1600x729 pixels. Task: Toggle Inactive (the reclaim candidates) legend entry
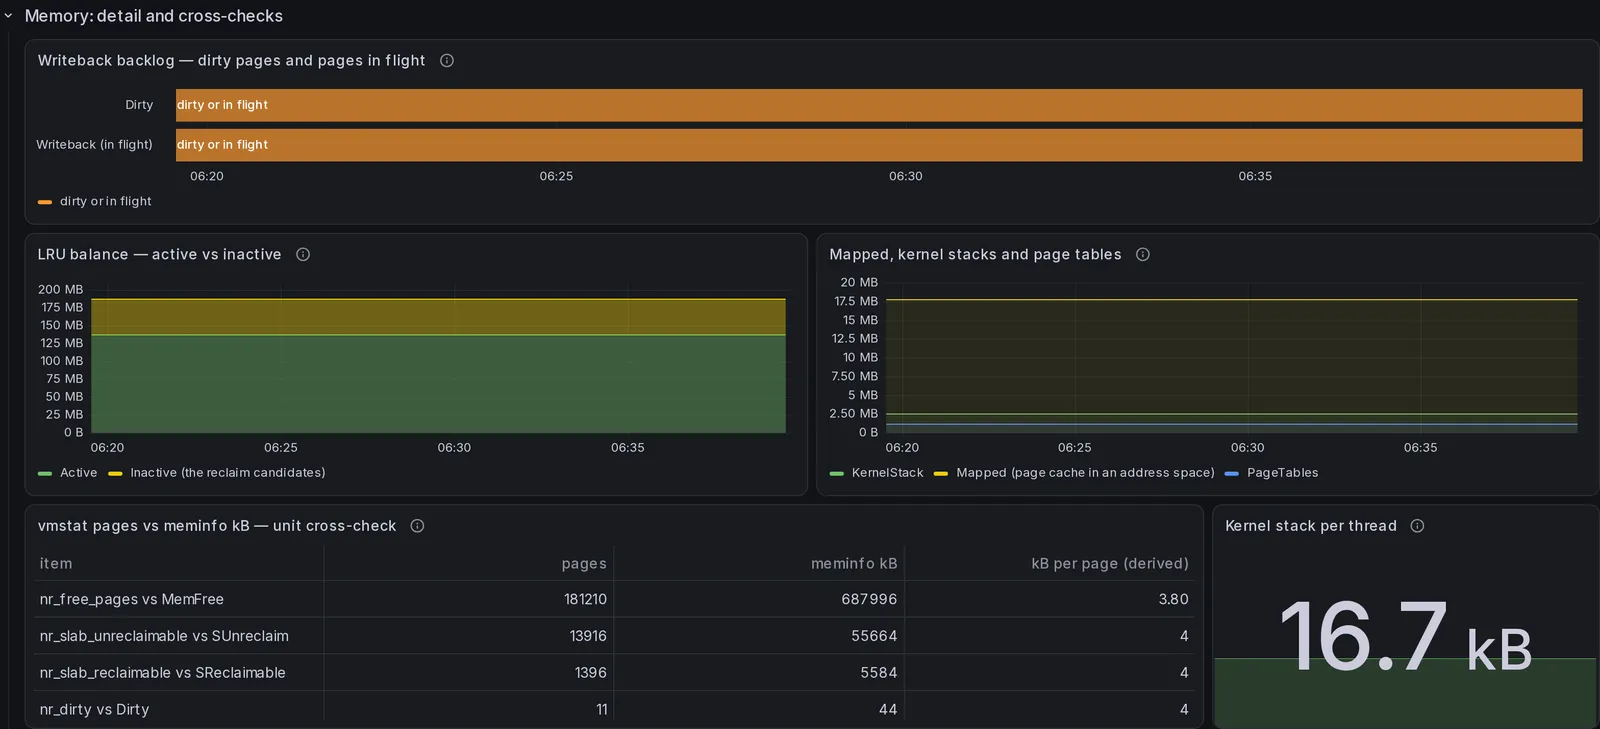(x=228, y=472)
